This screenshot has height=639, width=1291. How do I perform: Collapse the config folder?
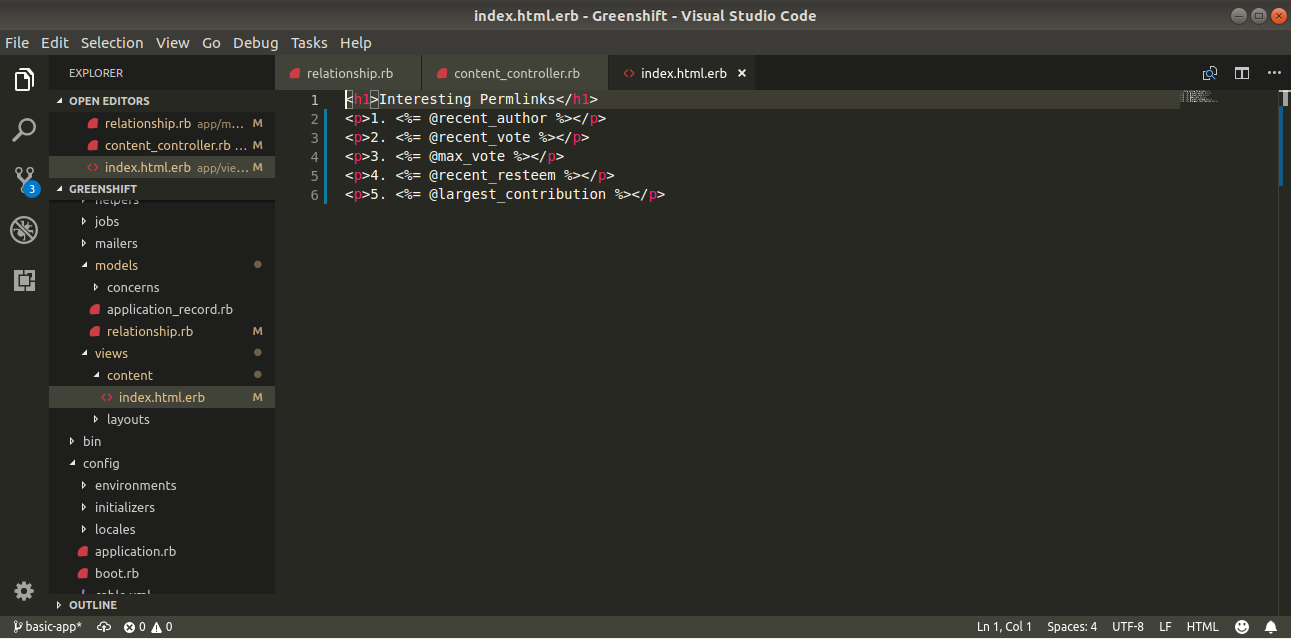point(162,463)
